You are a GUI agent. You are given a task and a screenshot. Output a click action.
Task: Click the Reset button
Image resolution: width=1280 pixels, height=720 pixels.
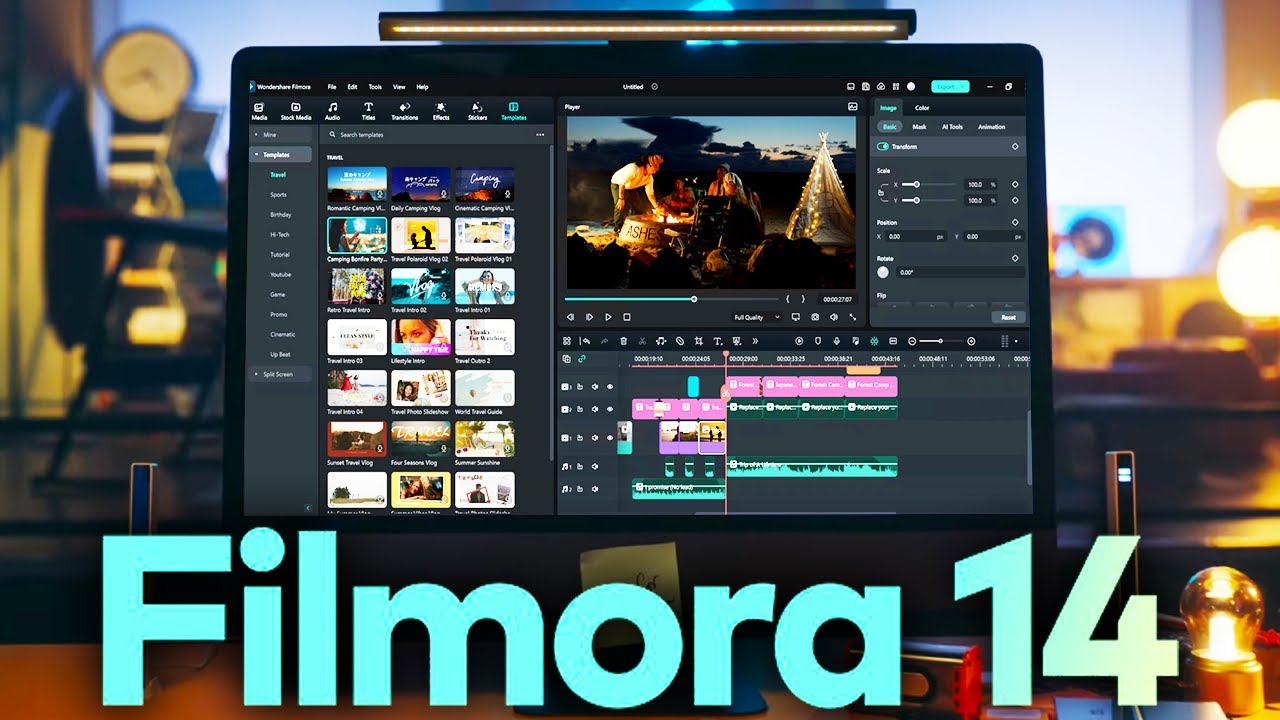coord(1008,317)
